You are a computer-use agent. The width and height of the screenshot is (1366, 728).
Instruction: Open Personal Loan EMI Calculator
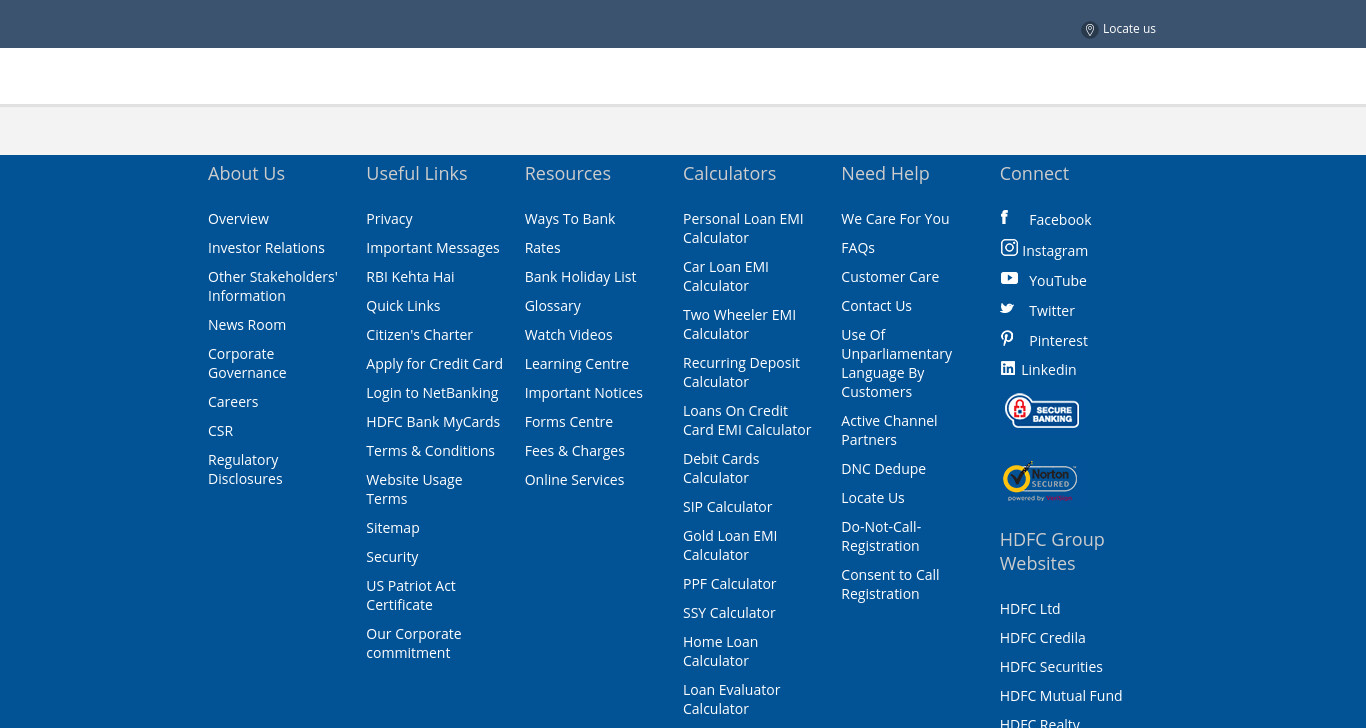pyautogui.click(x=743, y=228)
